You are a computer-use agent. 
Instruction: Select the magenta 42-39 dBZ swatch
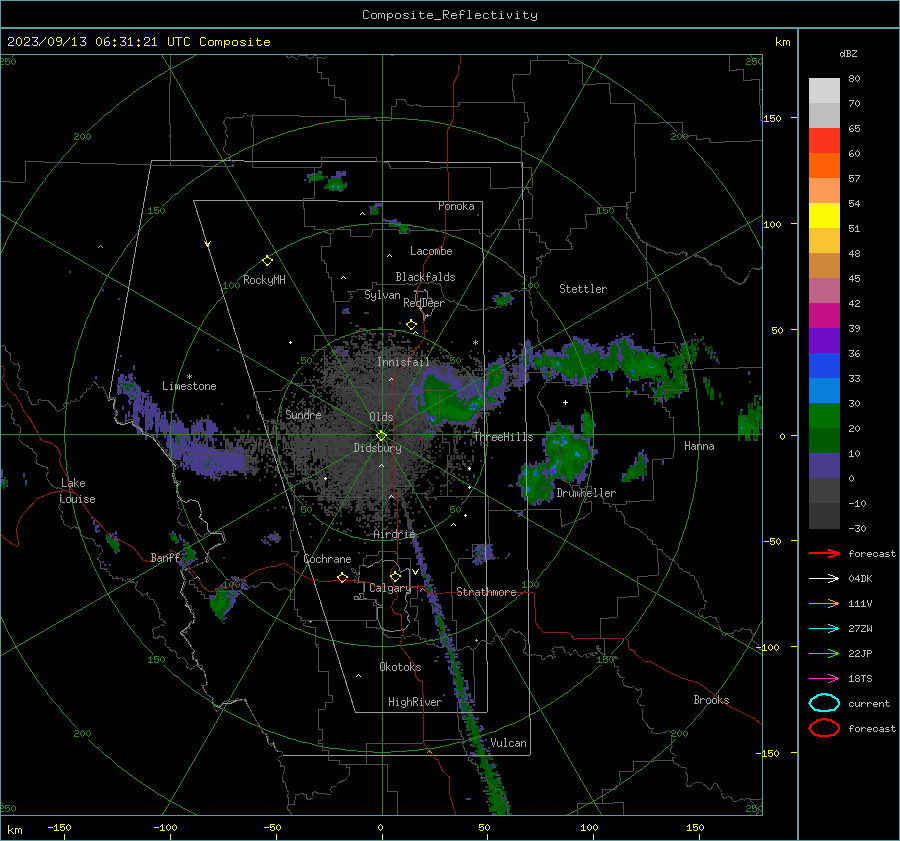coord(824,316)
